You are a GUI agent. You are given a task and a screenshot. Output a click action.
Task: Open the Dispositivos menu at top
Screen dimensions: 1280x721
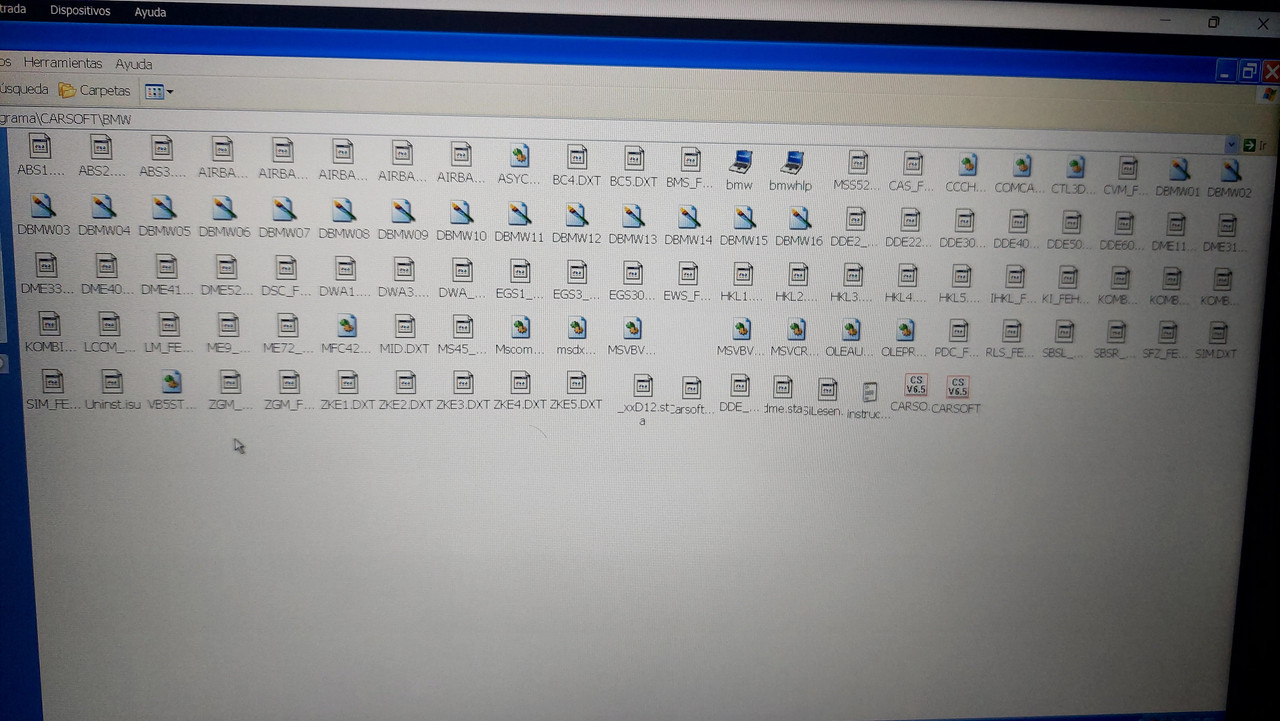(80, 11)
